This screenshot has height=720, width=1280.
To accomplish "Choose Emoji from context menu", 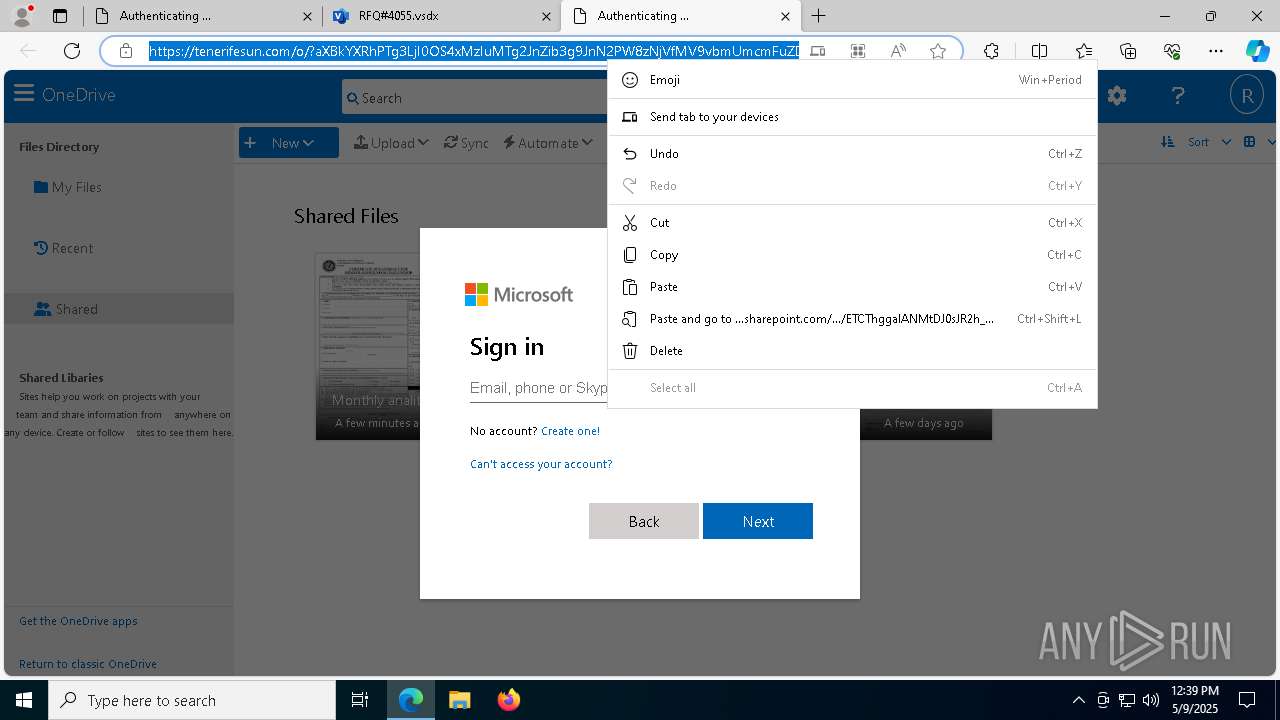I will click(852, 80).
